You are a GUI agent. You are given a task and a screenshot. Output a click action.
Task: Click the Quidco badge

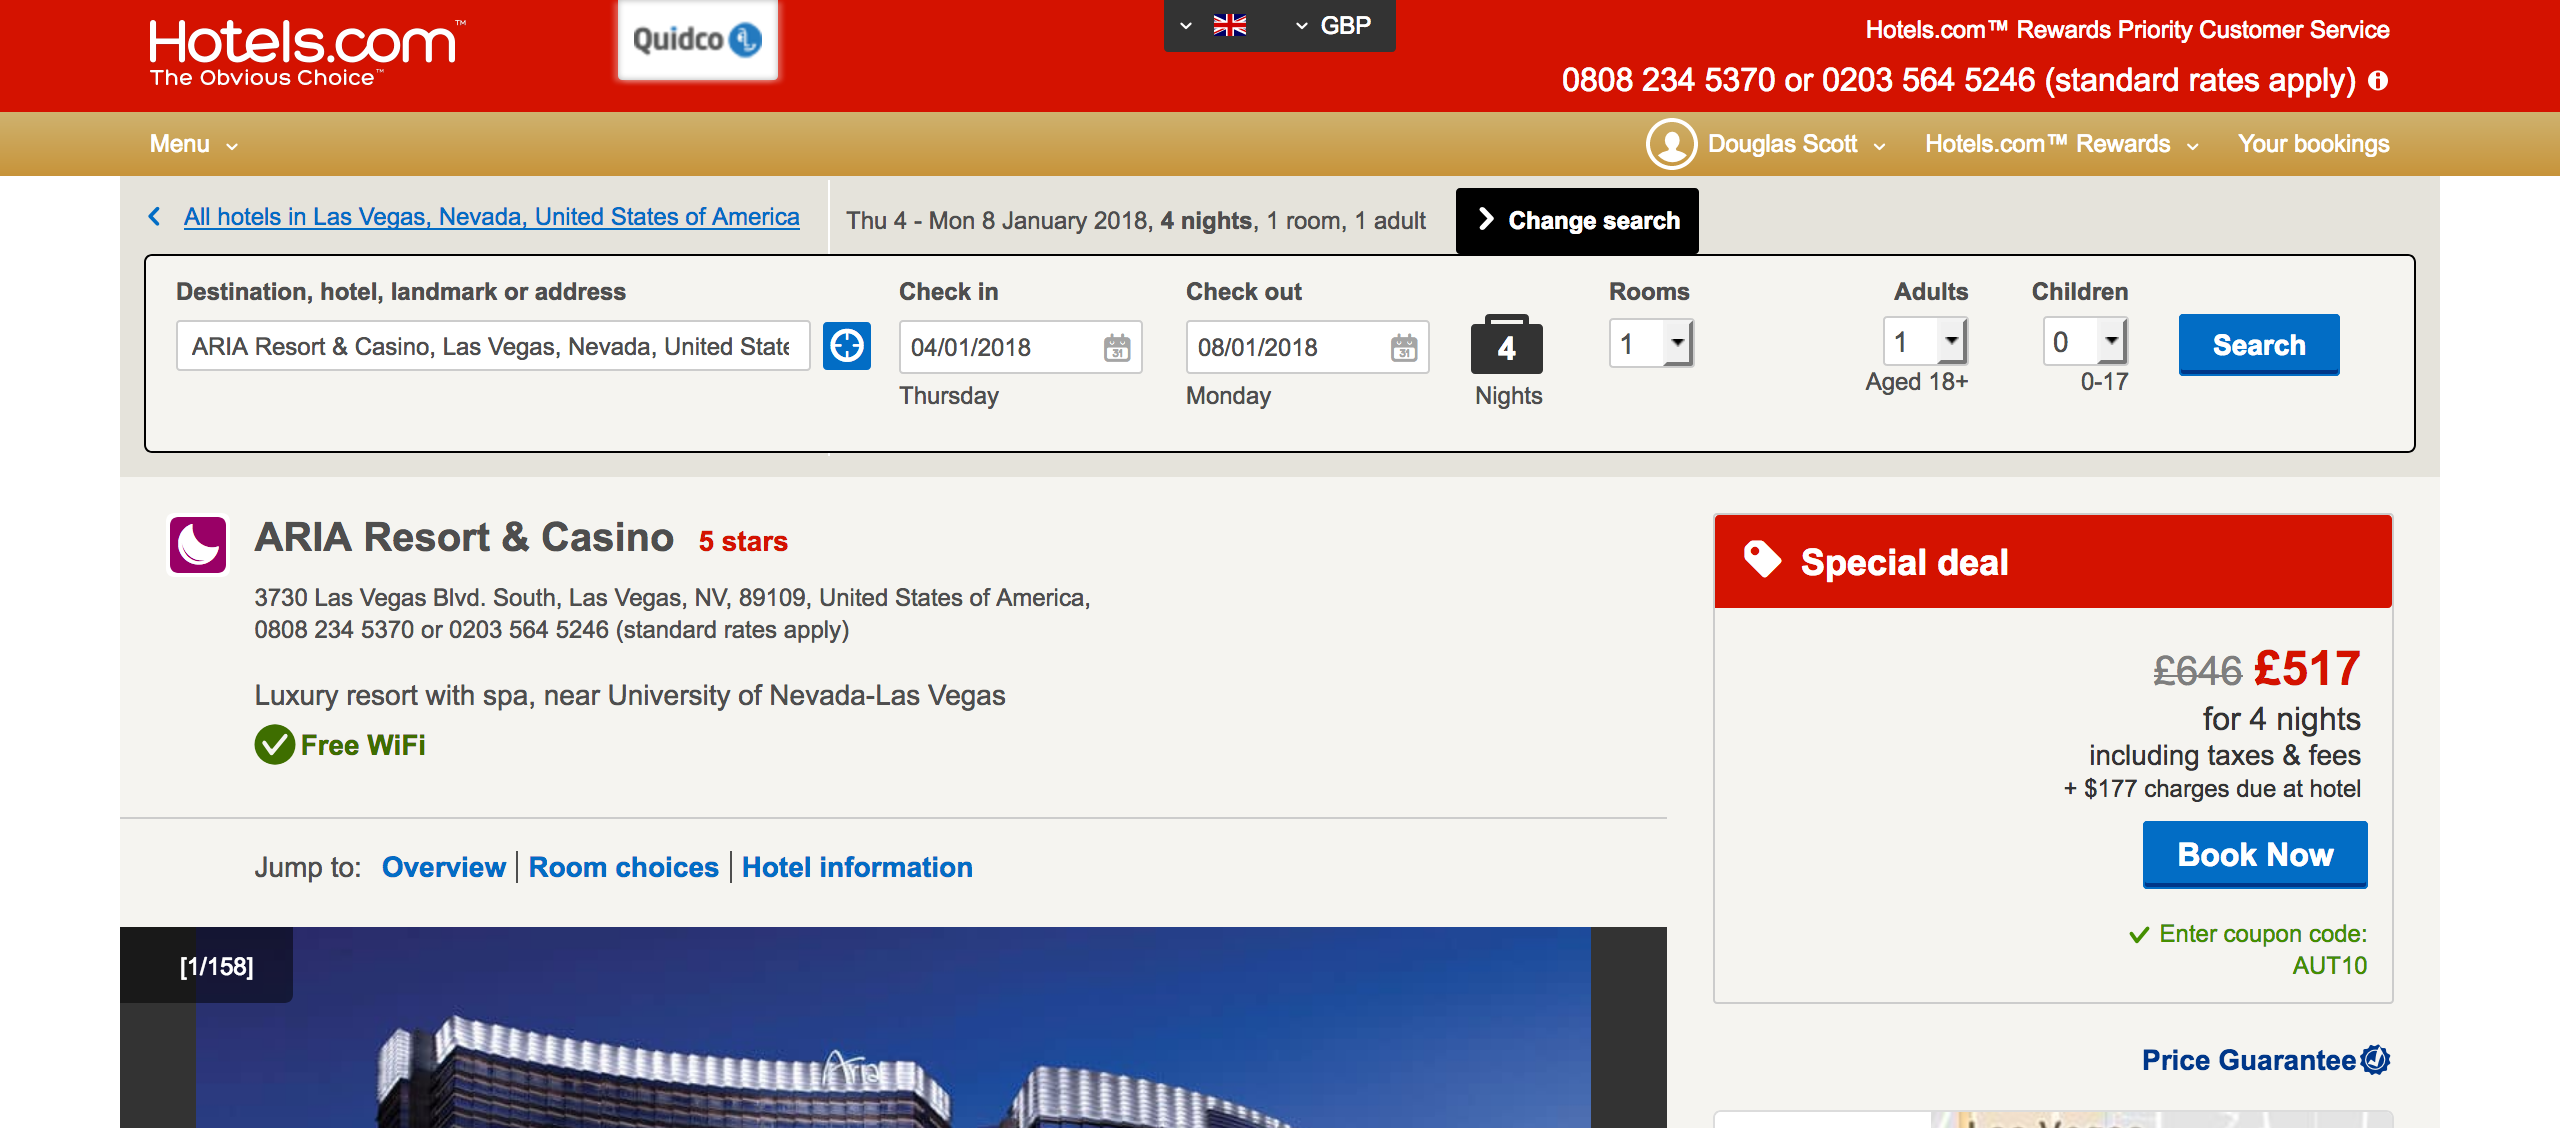697,40
